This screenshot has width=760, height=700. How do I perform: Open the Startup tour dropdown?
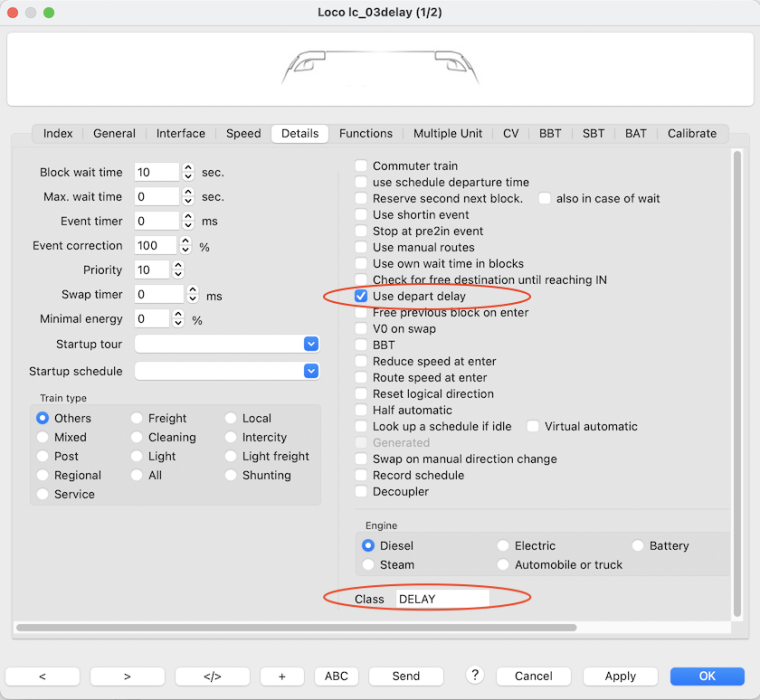point(311,344)
